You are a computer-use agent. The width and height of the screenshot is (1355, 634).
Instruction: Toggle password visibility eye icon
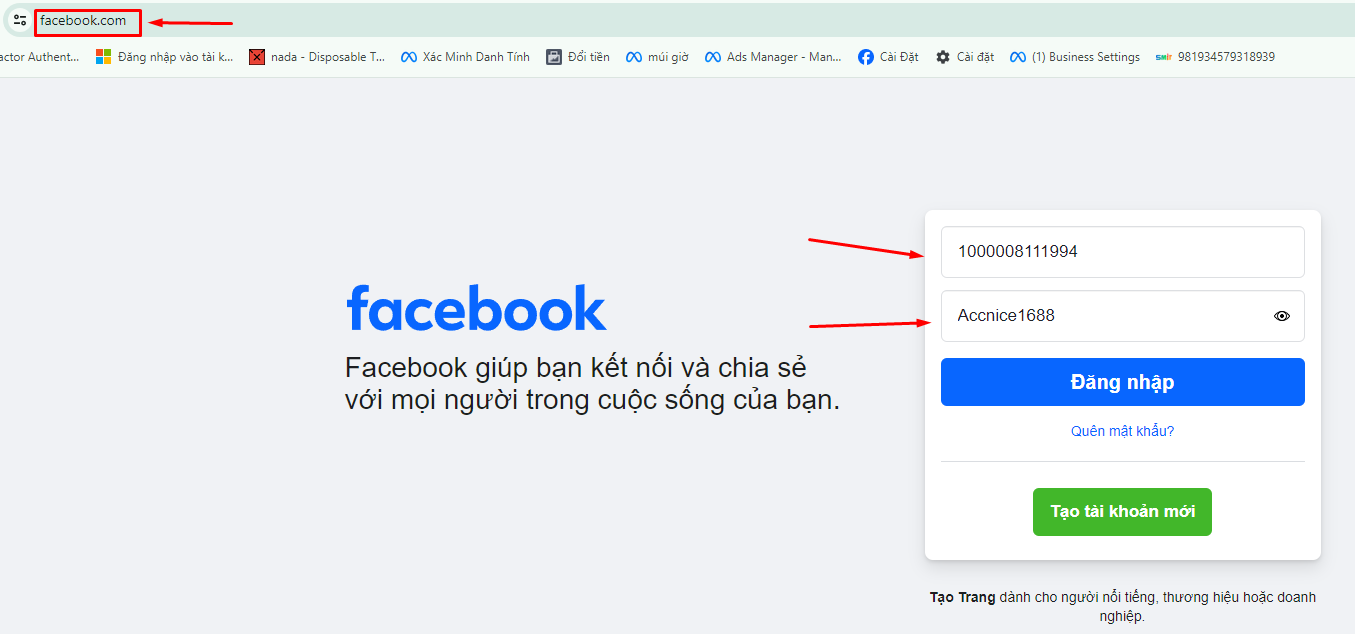click(1282, 316)
